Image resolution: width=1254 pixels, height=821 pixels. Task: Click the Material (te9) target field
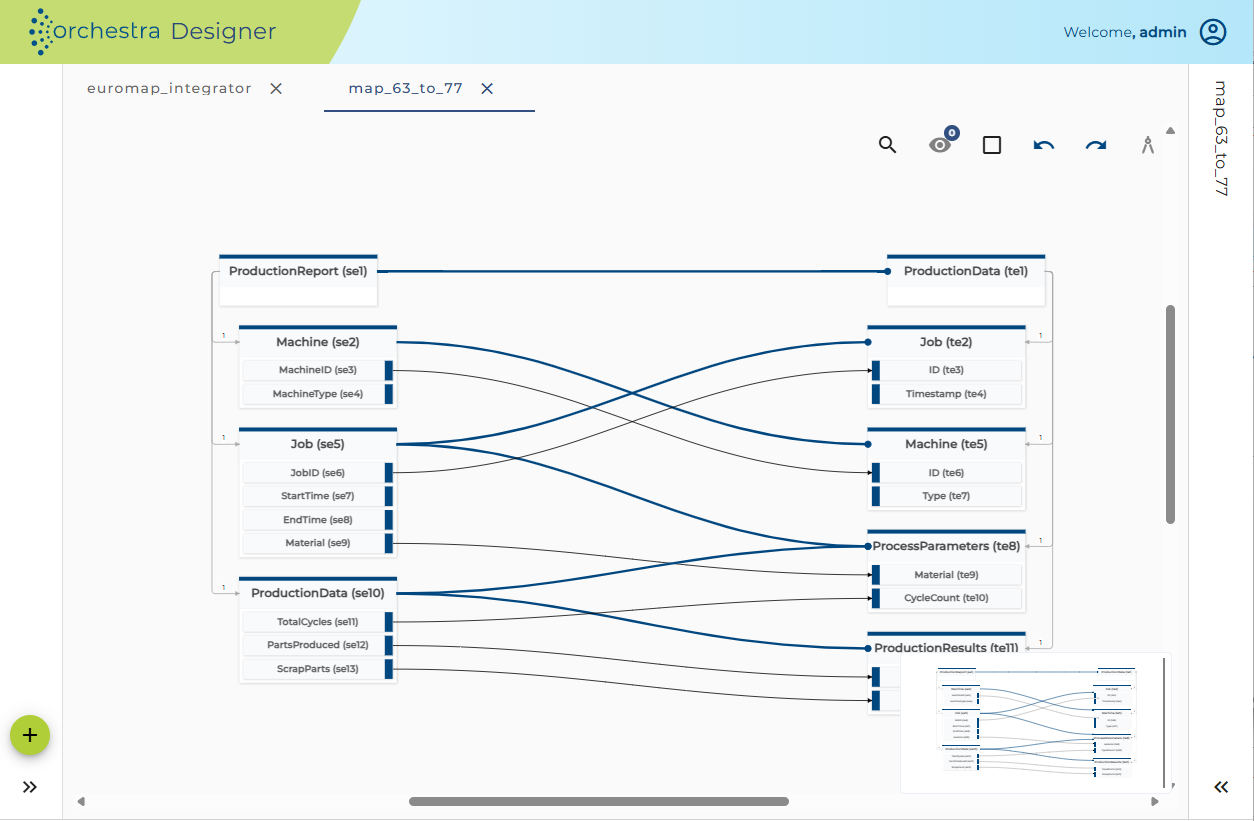(951, 574)
